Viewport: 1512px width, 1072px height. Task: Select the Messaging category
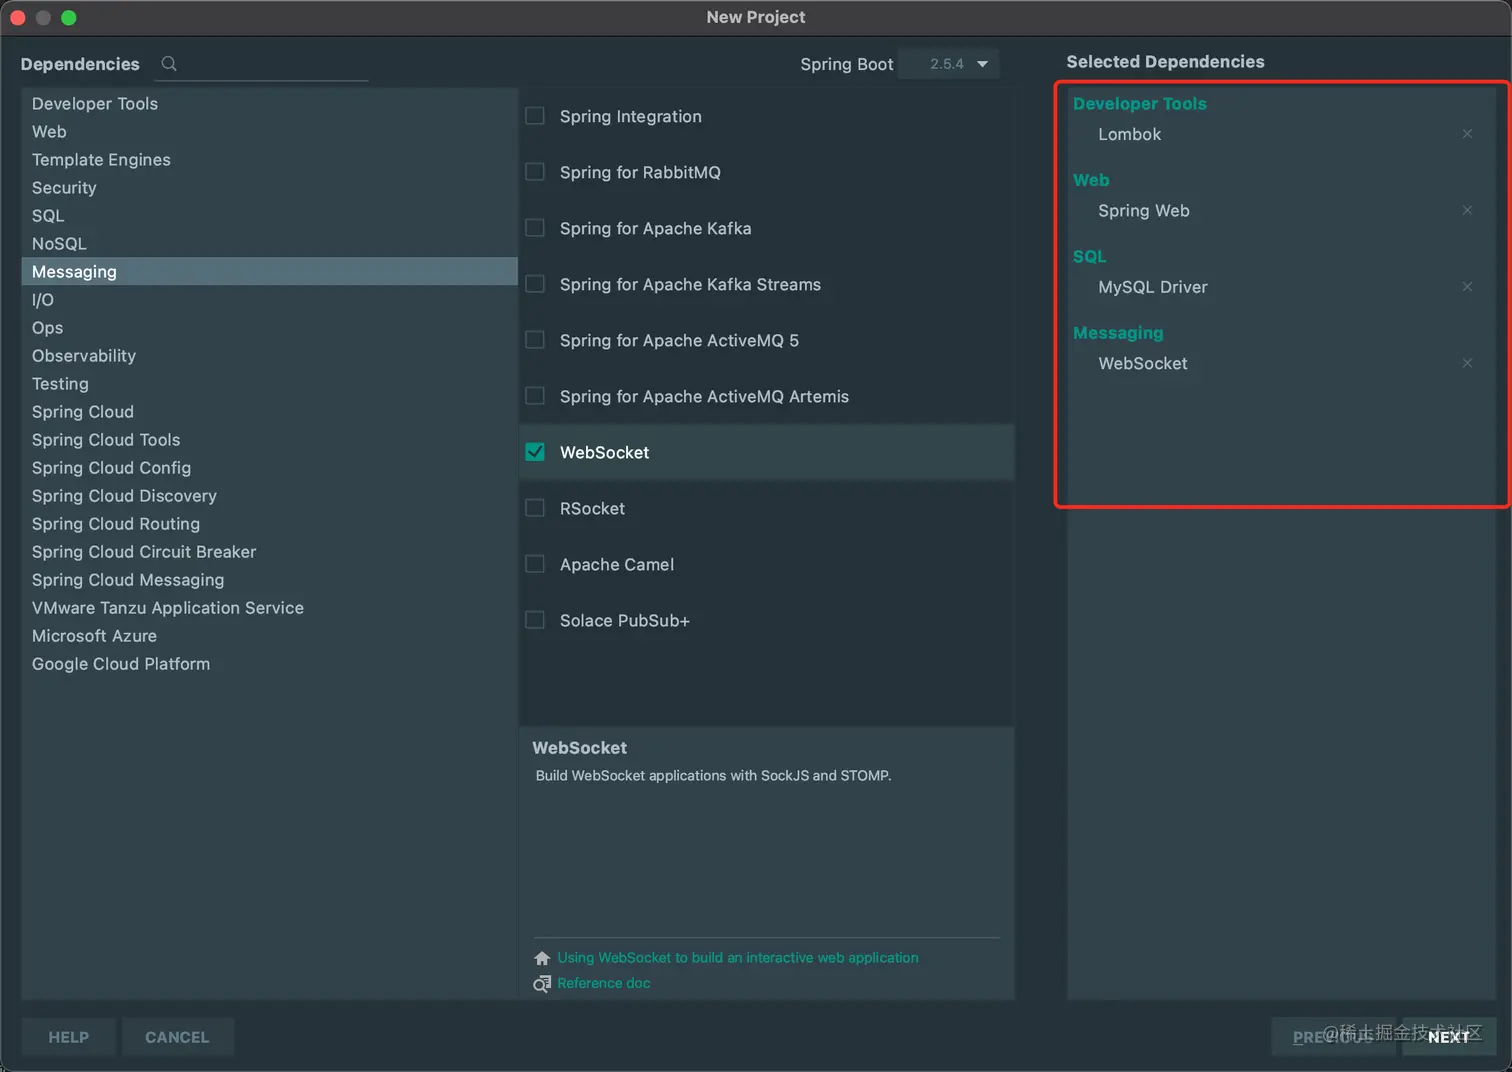coord(270,272)
